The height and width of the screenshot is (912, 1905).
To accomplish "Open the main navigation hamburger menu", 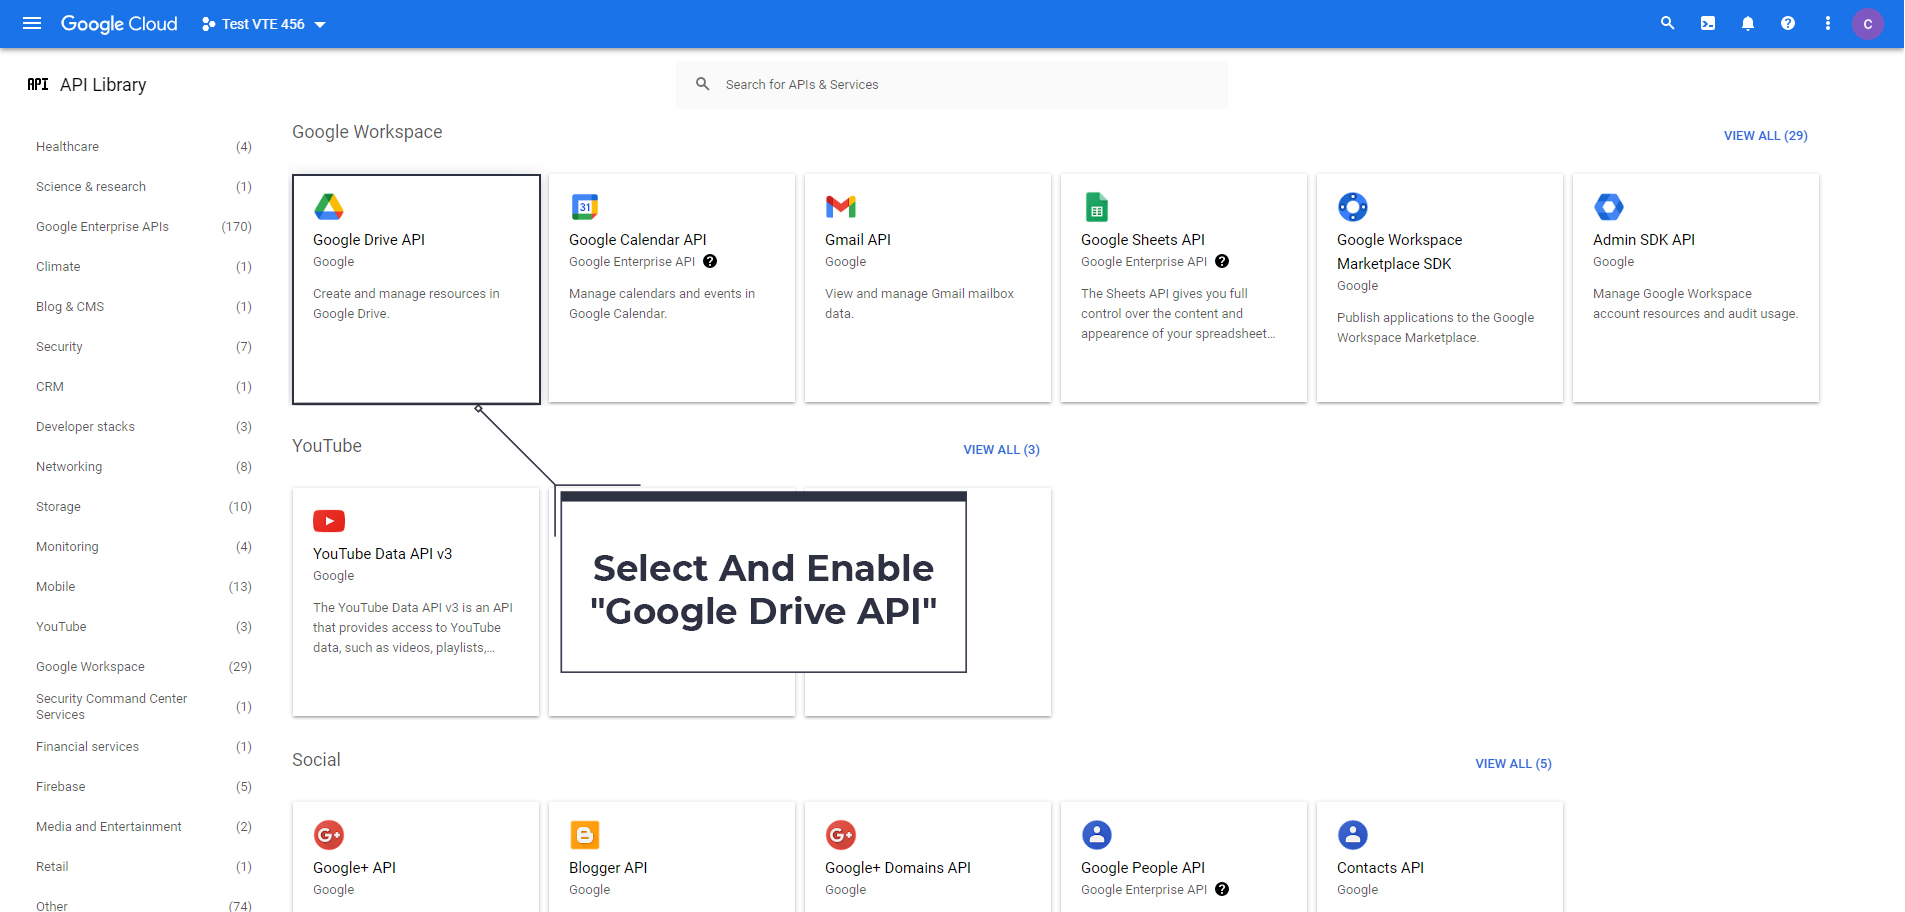I will point(32,23).
